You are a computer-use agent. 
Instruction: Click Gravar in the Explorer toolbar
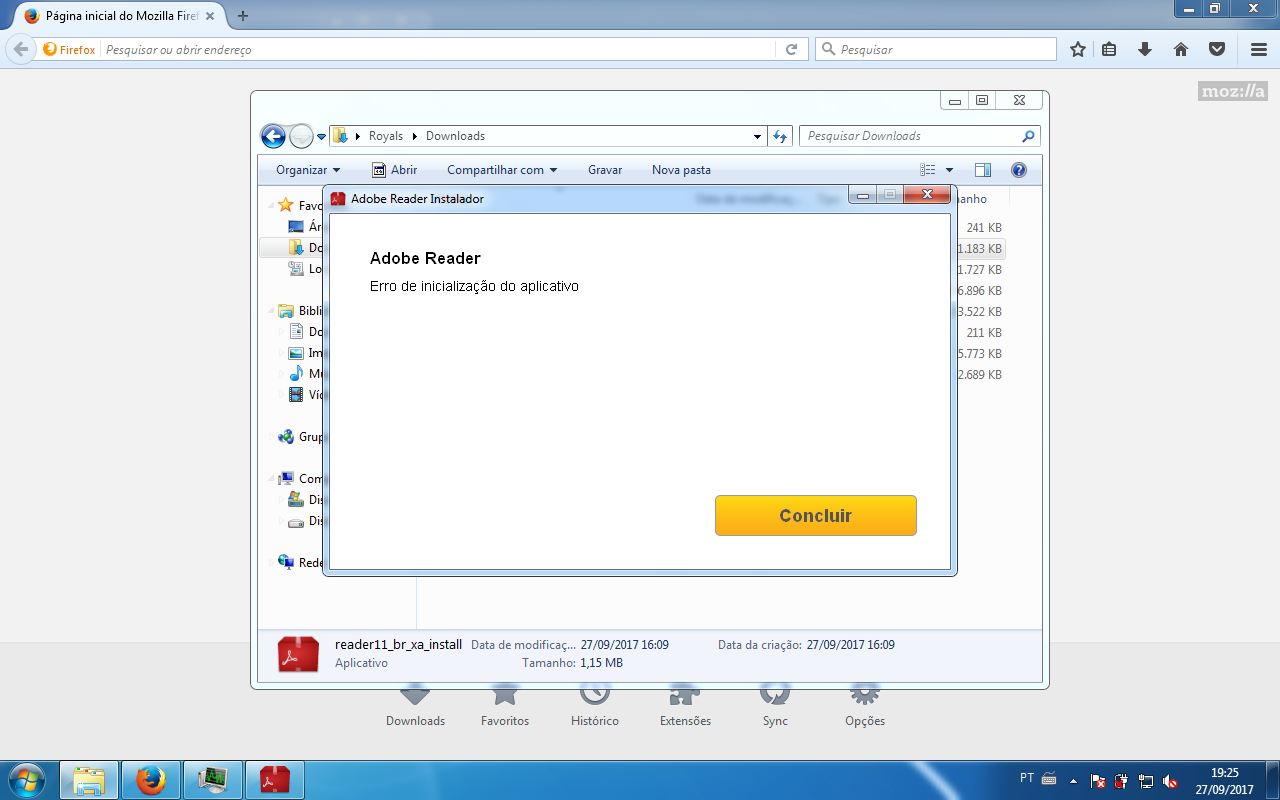[605, 170]
